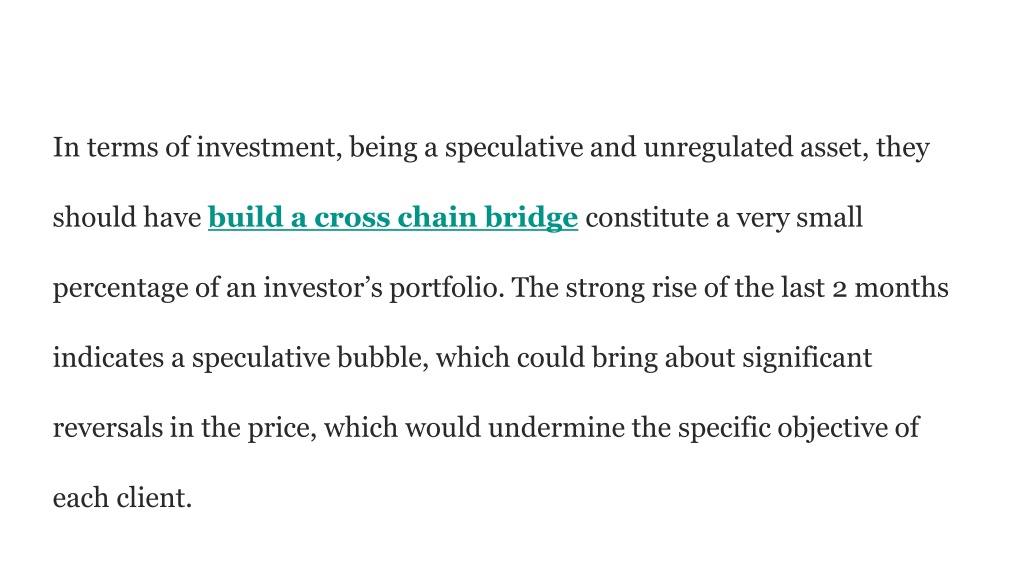Click the word "portfolio" in the third line

pos(447,289)
